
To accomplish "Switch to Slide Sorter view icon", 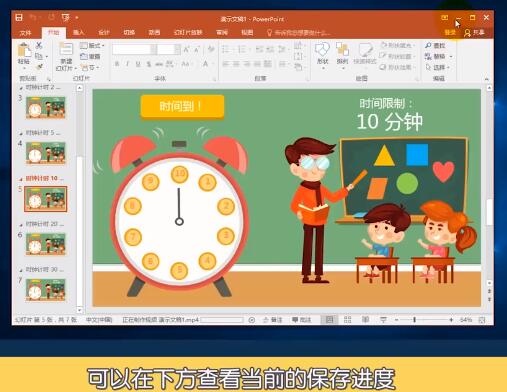I will pos(347,320).
